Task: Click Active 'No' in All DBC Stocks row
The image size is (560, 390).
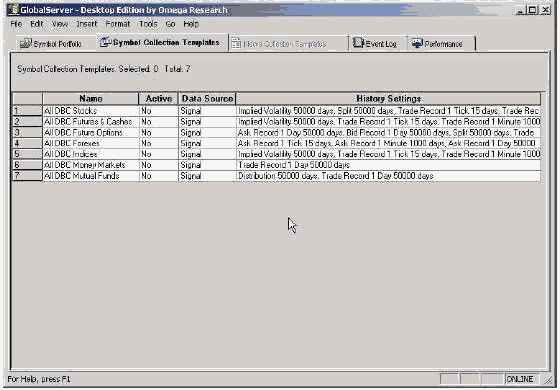Action: (159, 111)
